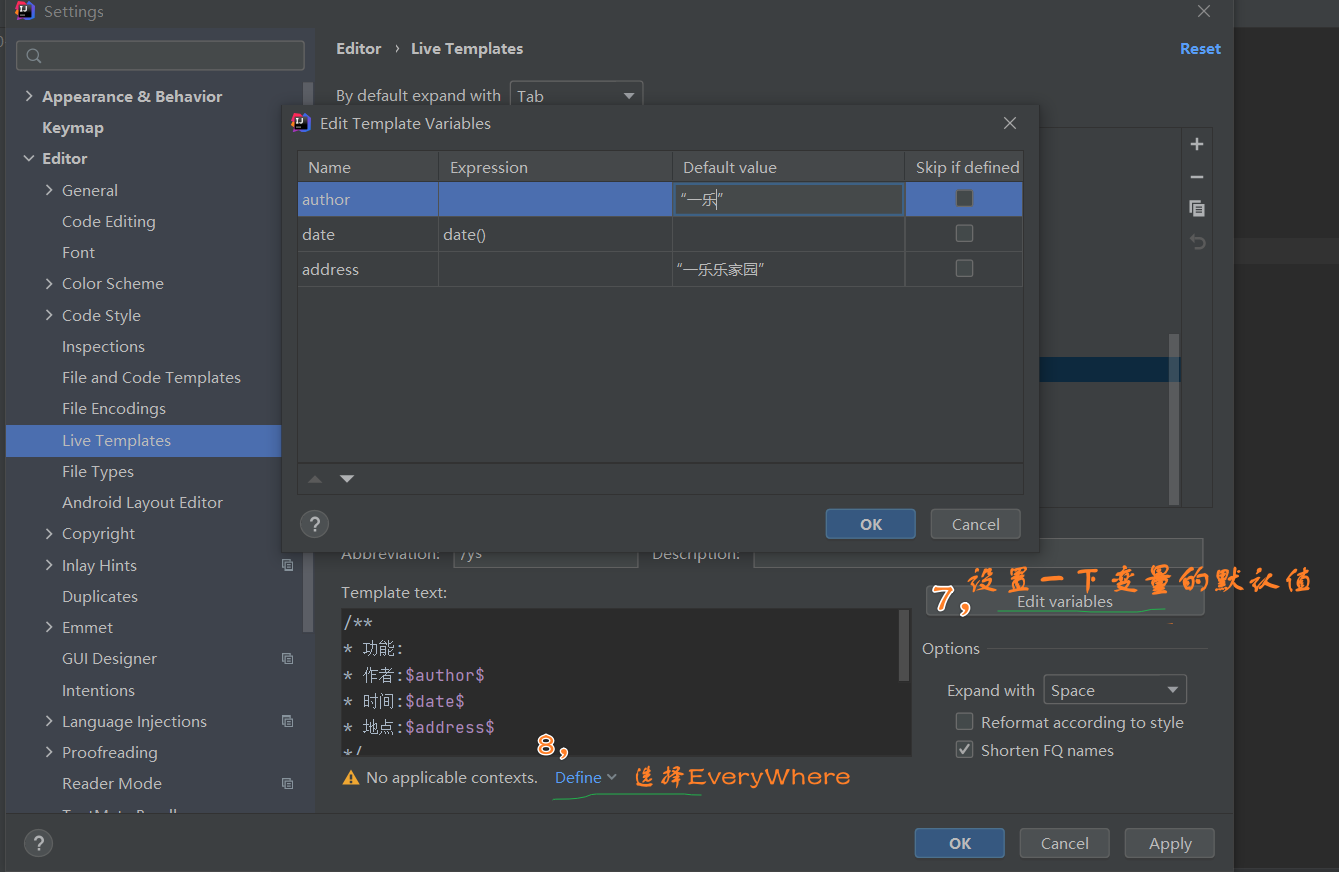Open the By default expand with dropdown
The image size is (1339, 872).
(576, 96)
